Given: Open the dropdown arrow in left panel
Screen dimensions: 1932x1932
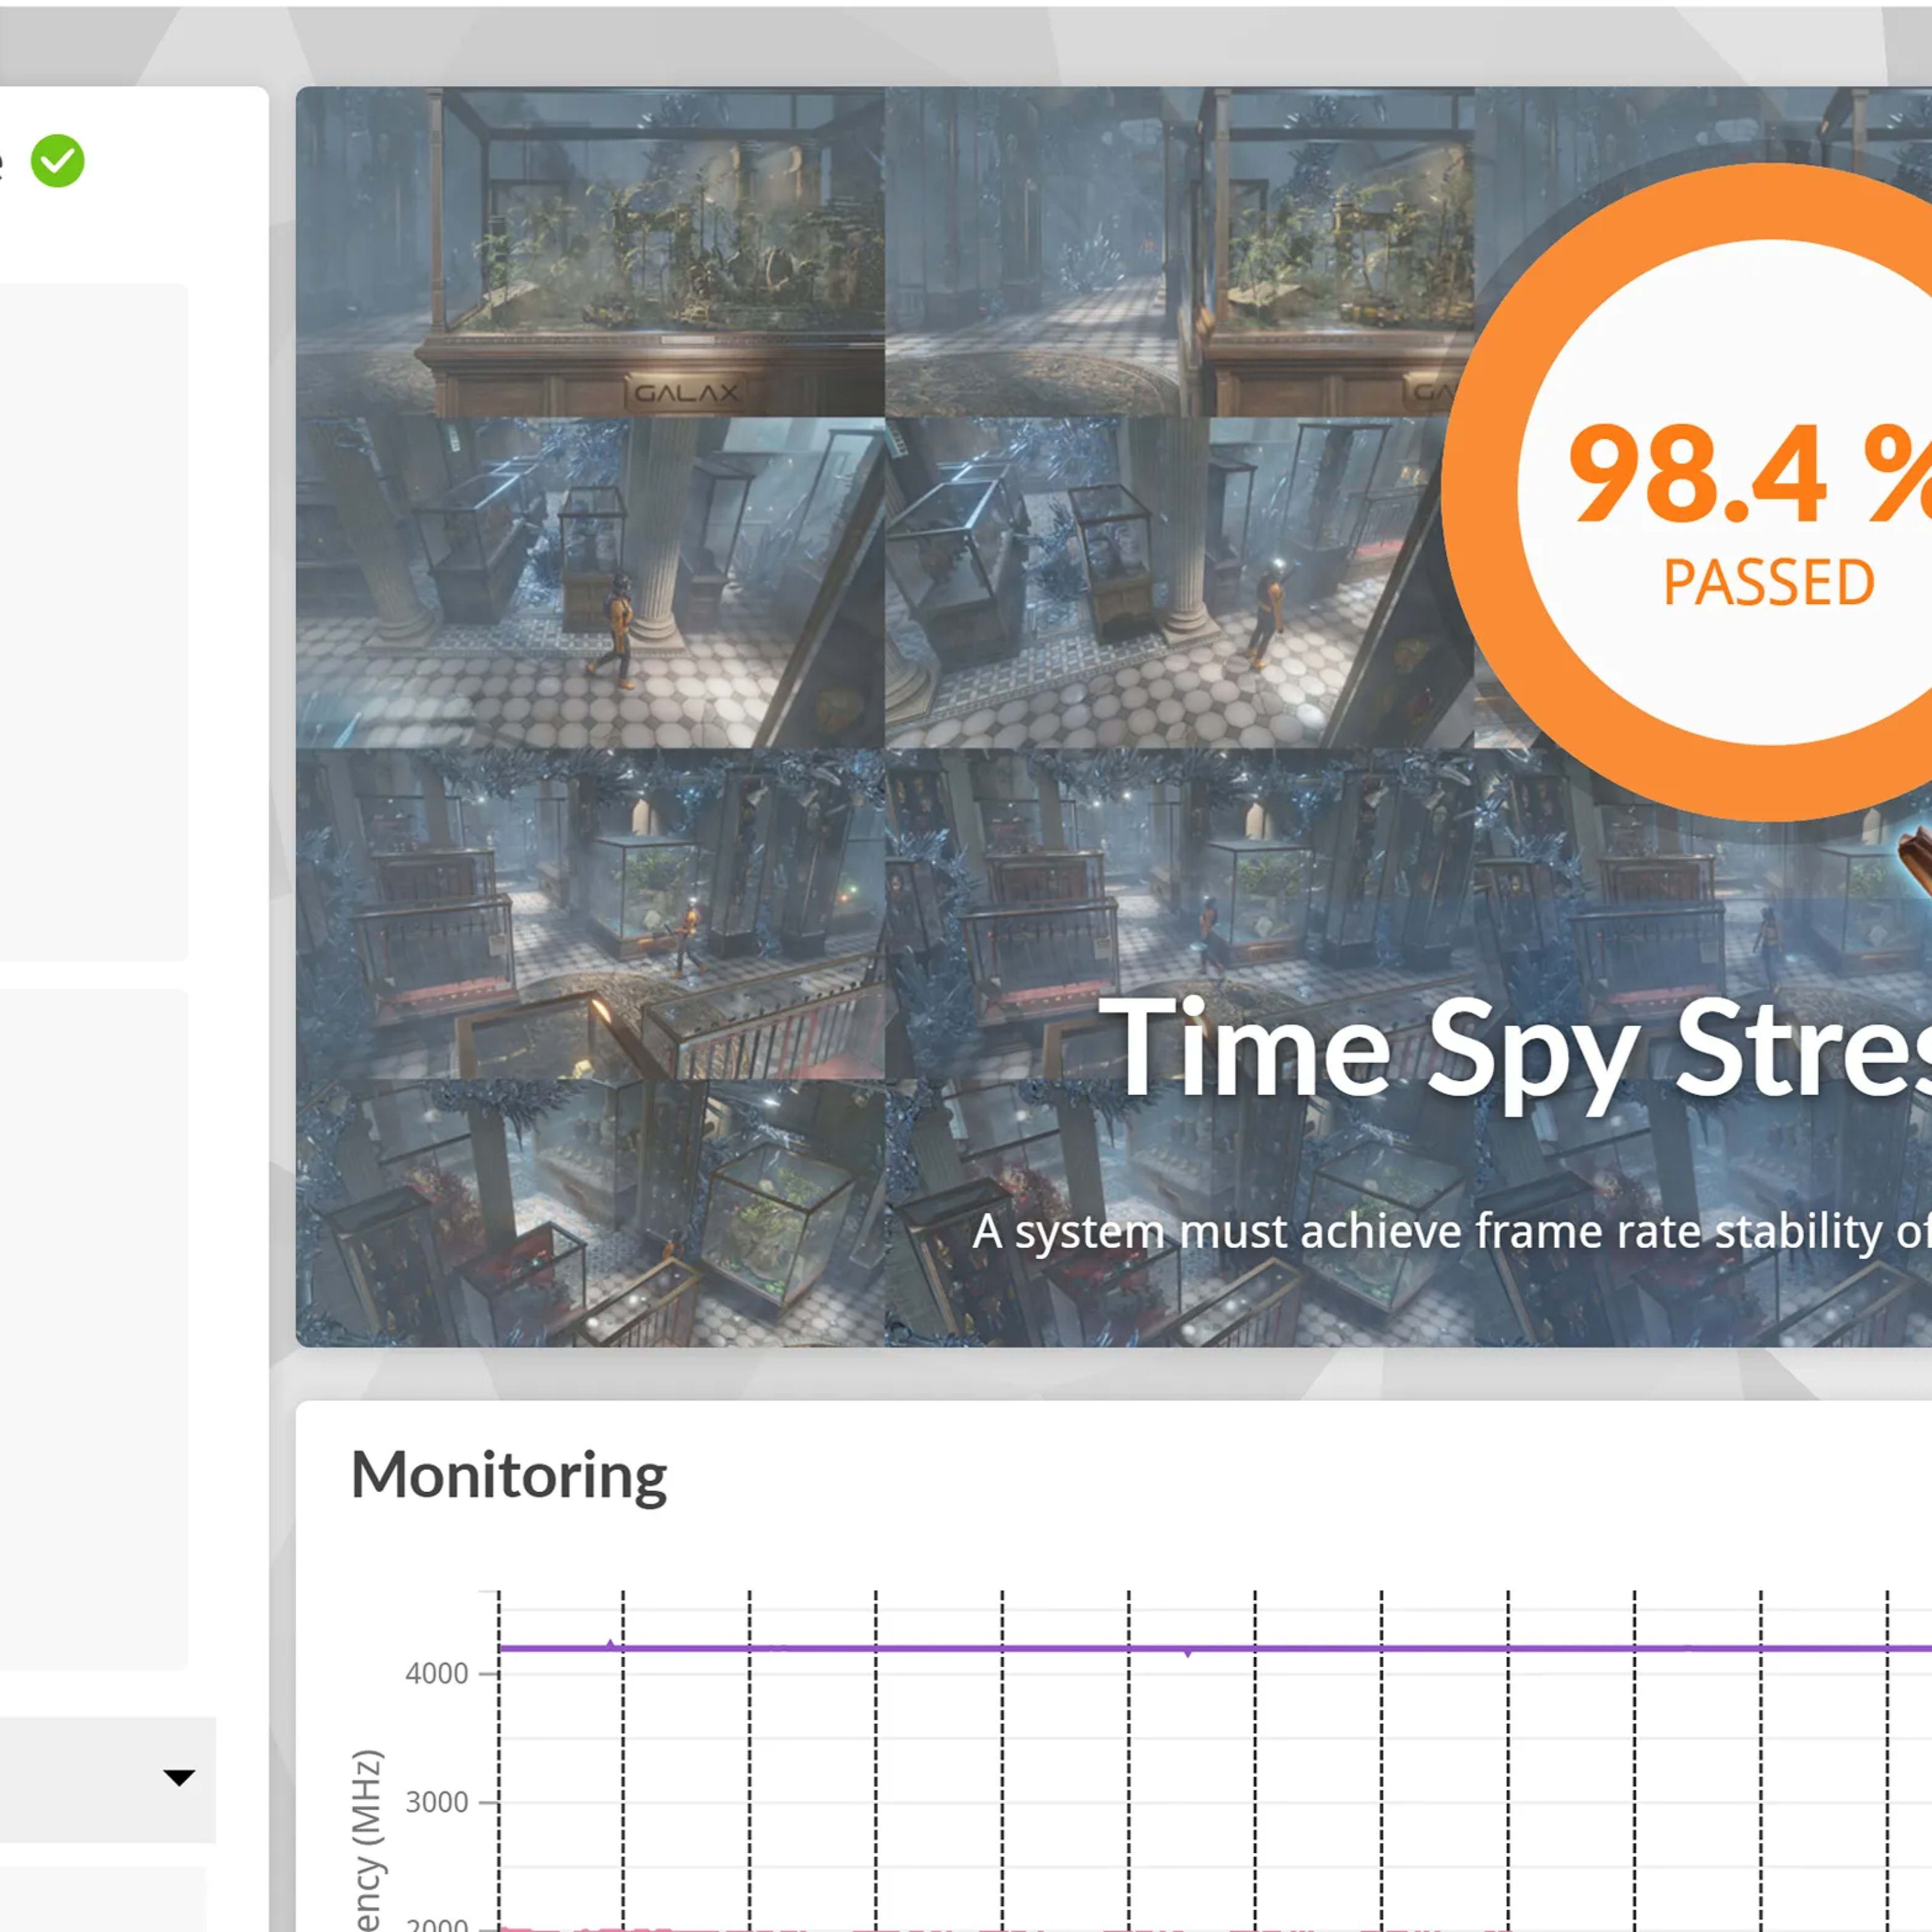Looking at the screenshot, I should [x=179, y=1777].
